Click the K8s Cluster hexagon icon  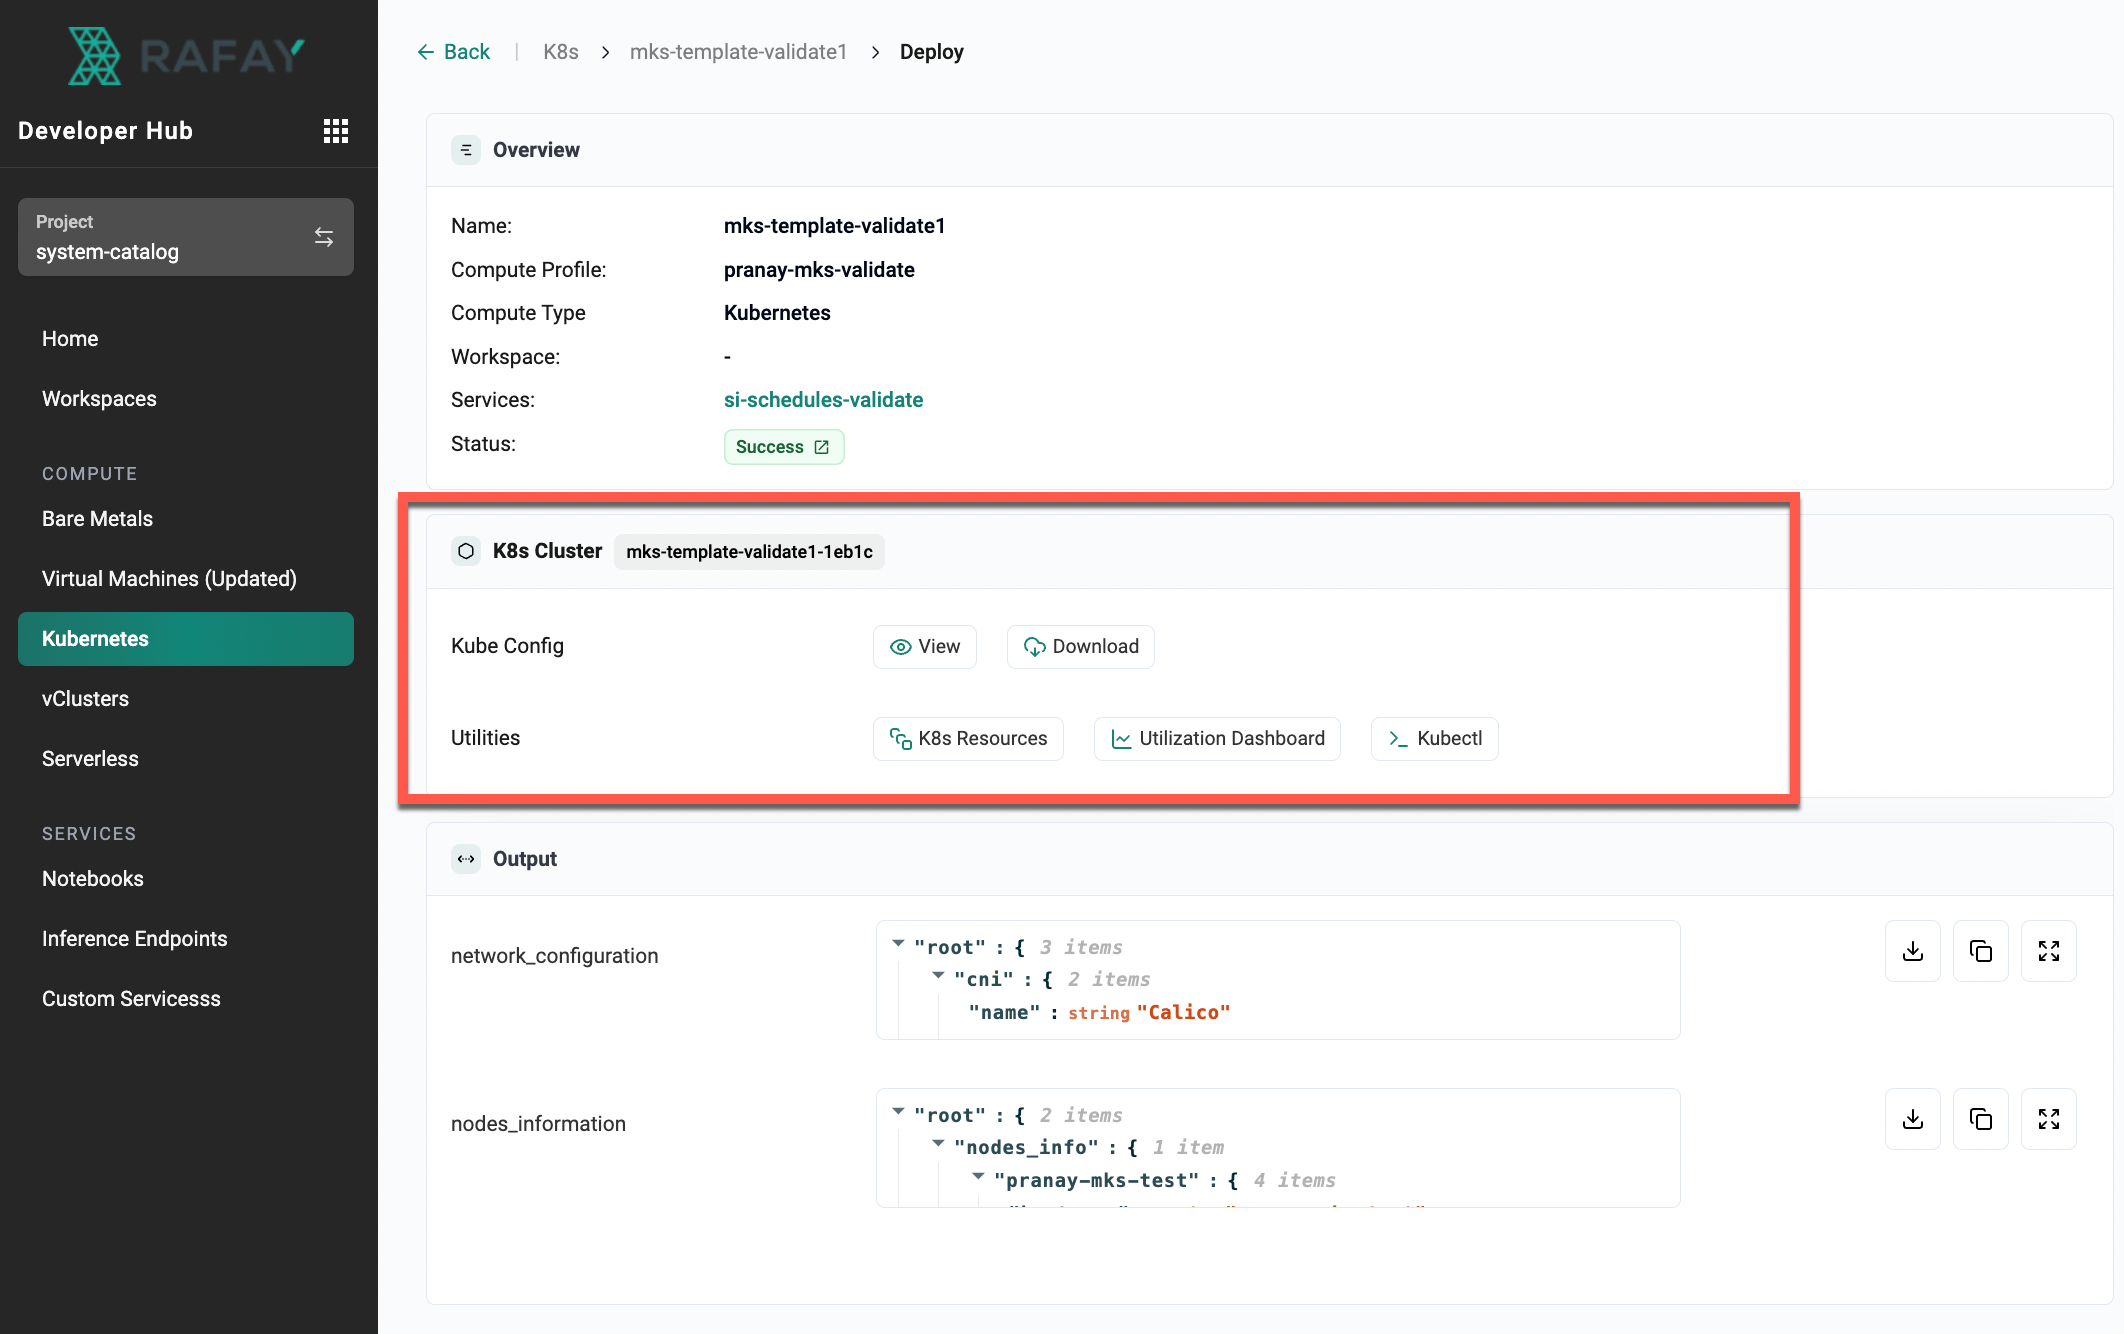[x=466, y=551]
